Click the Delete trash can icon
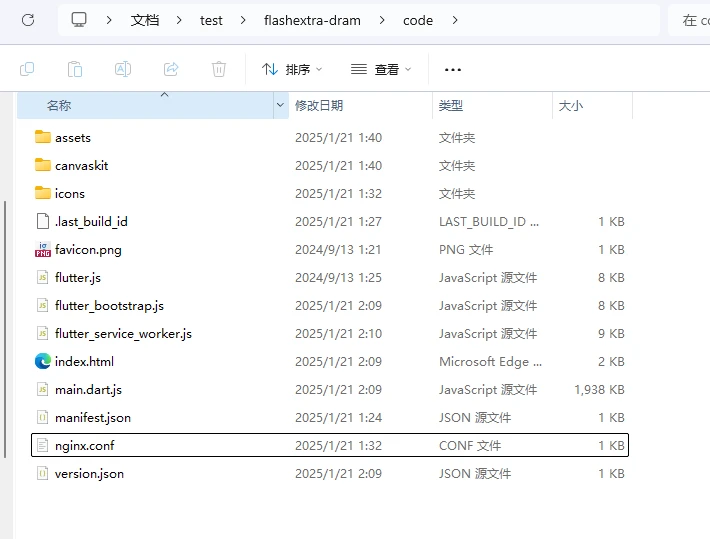710x539 pixels. tap(219, 69)
